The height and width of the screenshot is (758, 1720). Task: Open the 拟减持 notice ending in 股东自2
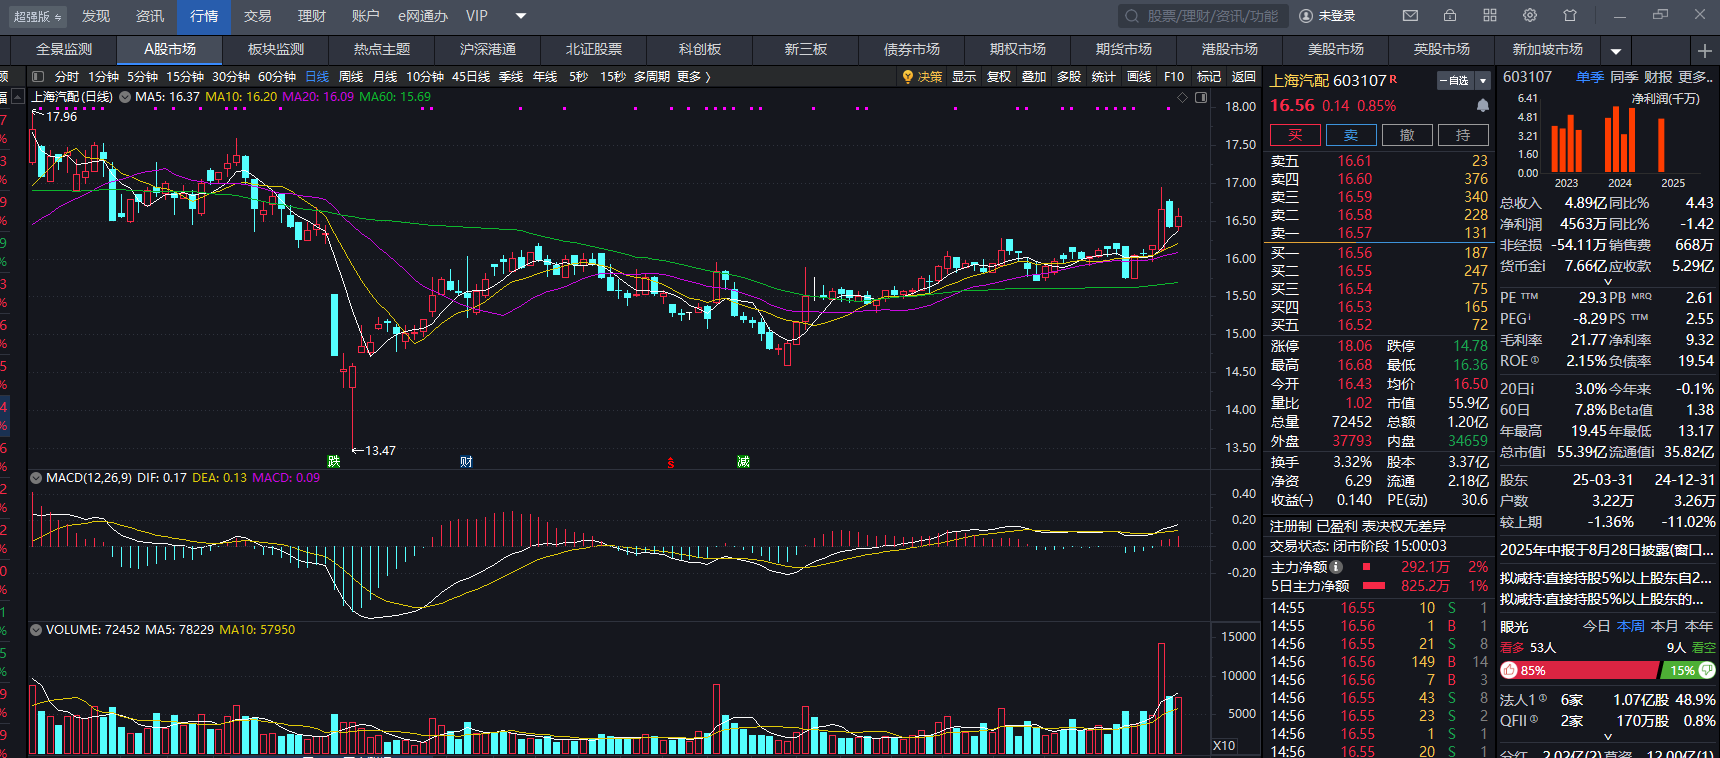(x=1606, y=578)
